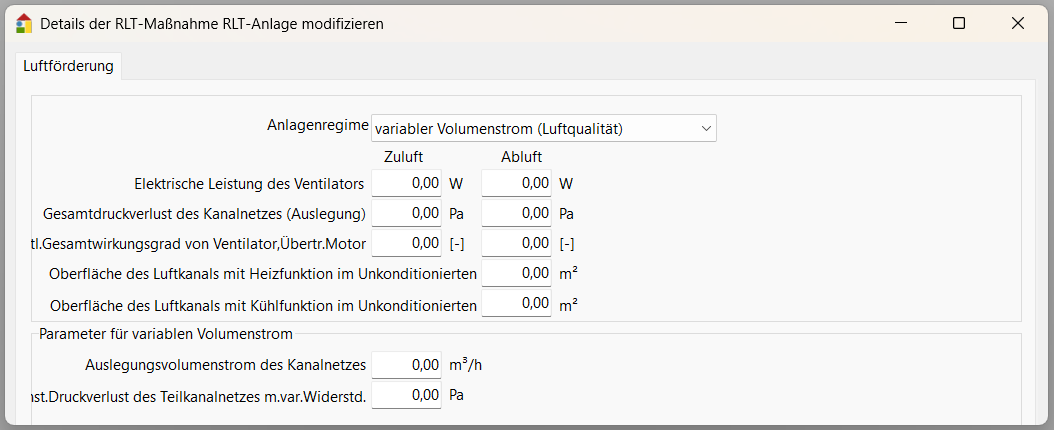Click the Abluft column header label
Screen dimensions: 1054x430
[521, 156]
